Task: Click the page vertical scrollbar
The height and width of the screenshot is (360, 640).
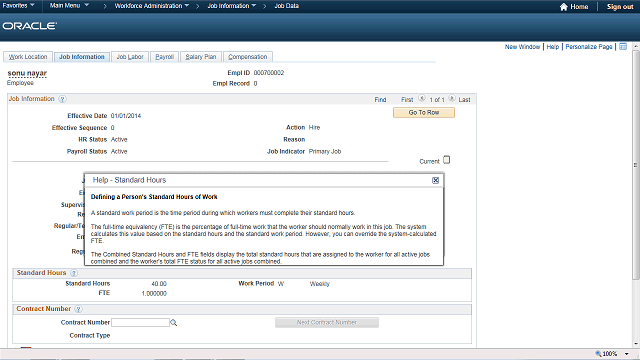Action: pyautogui.click(x=635, y=165)
